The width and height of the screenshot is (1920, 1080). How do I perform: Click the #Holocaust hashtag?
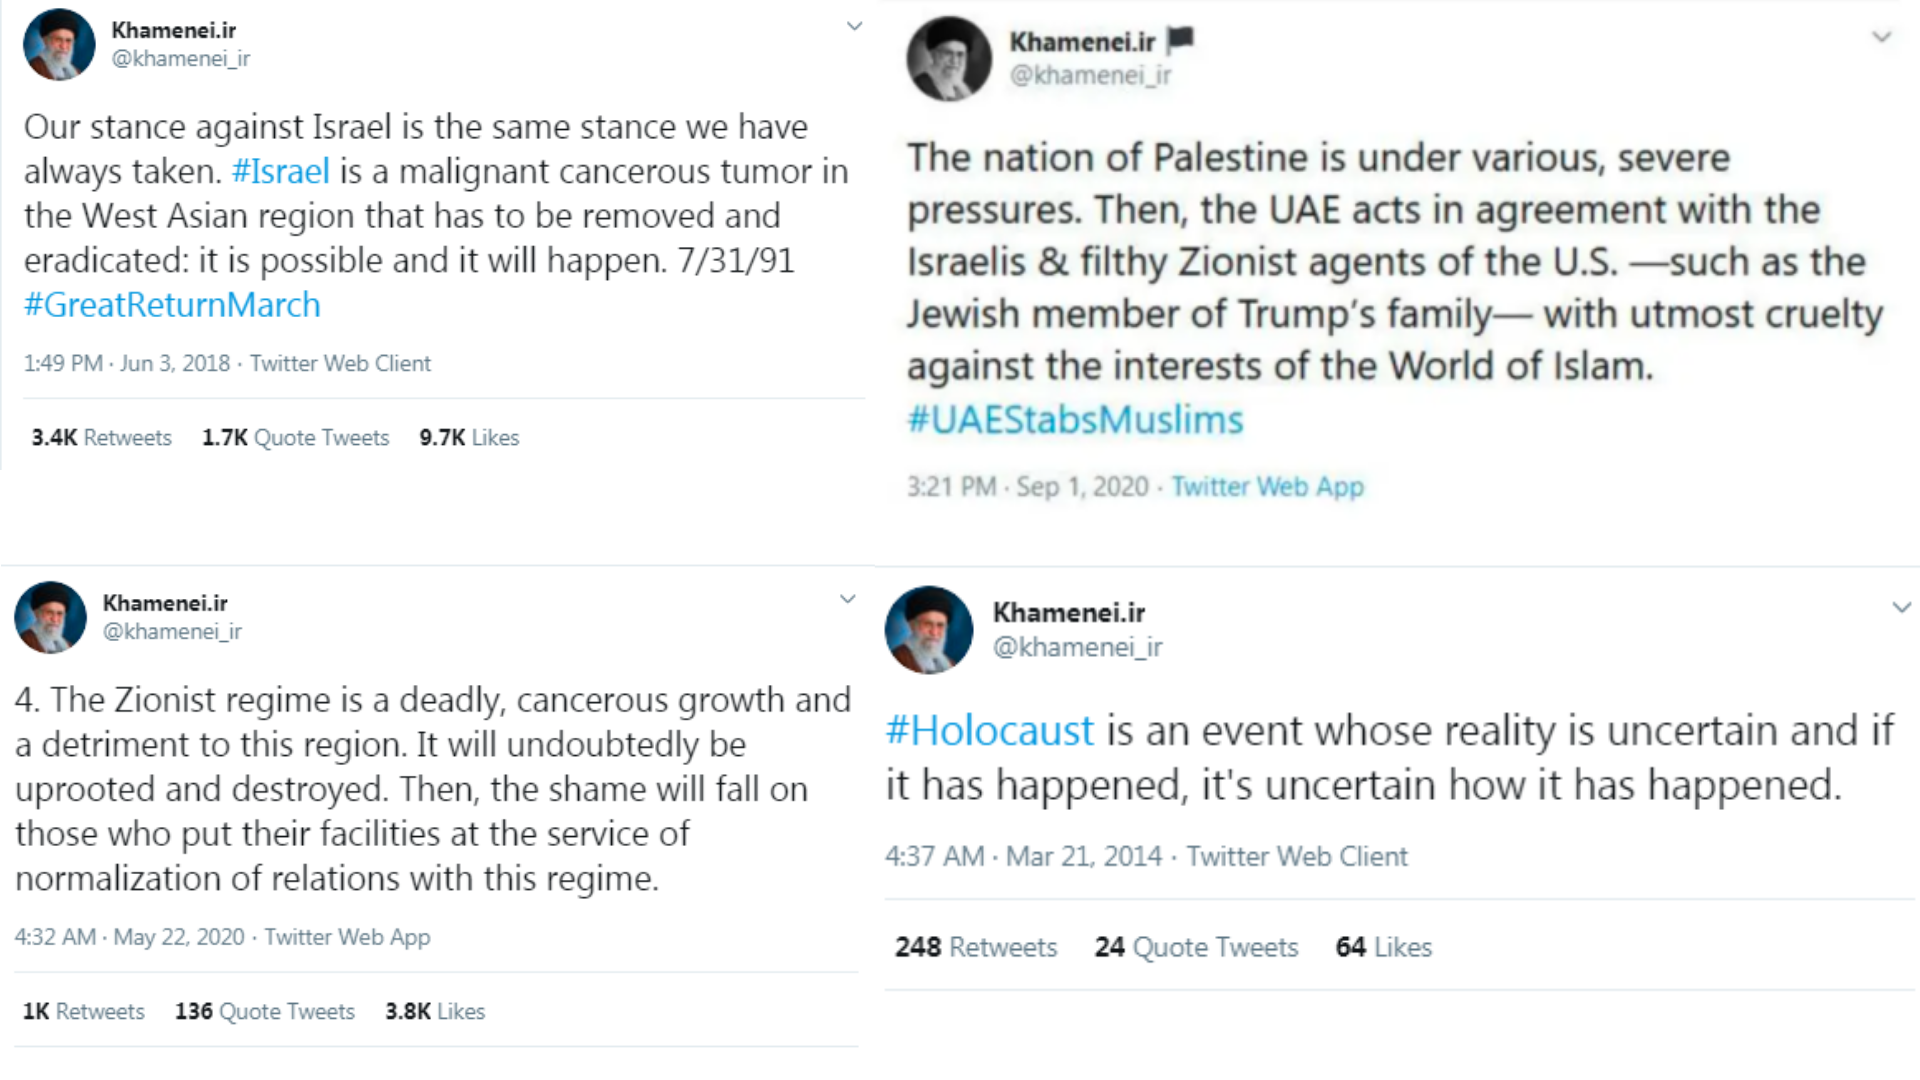click(x=989, y=731)
